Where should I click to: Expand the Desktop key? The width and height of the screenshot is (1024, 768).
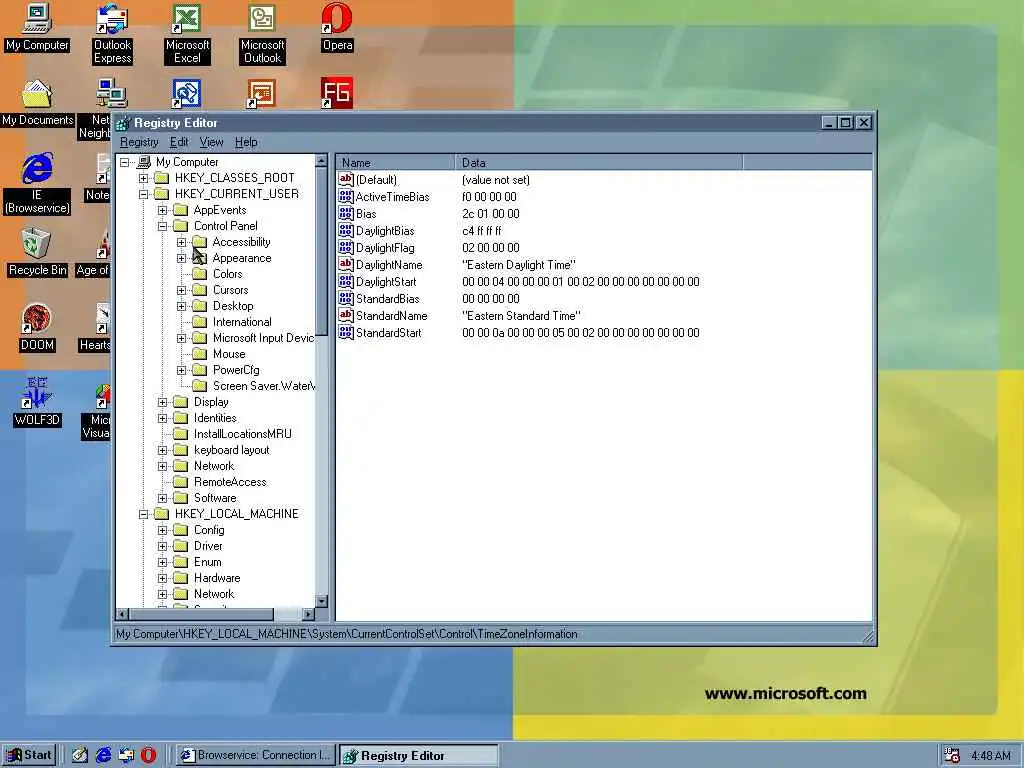pyautogui.click(x=182, y=306)
